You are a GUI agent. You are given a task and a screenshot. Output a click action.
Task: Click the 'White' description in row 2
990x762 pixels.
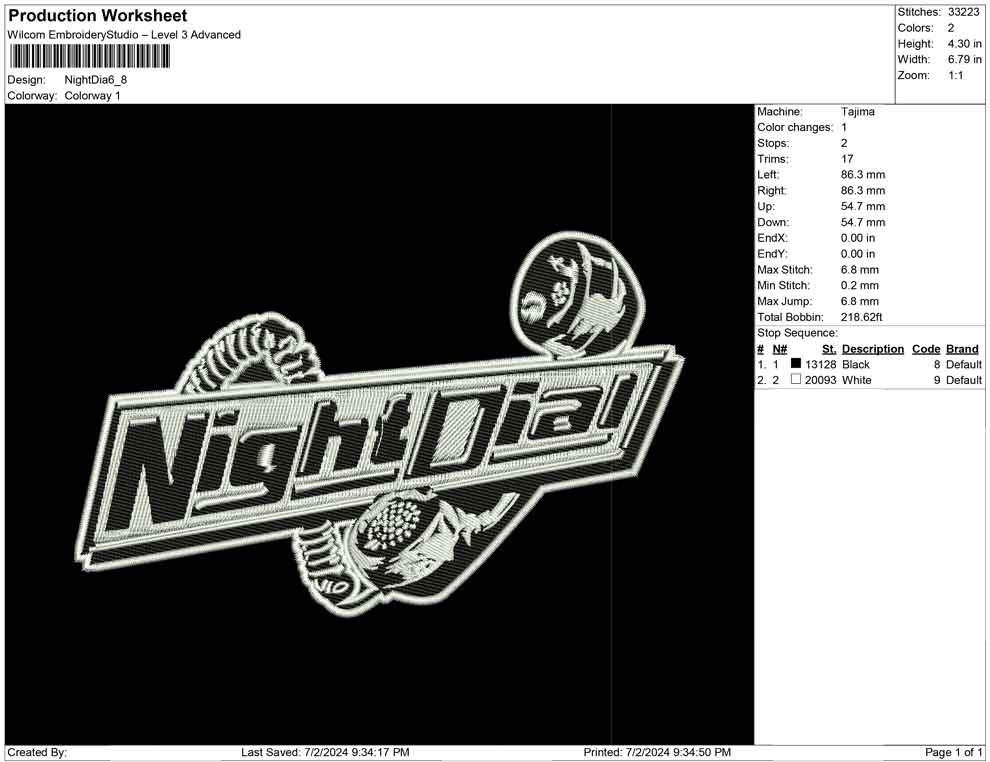[856, 380]
